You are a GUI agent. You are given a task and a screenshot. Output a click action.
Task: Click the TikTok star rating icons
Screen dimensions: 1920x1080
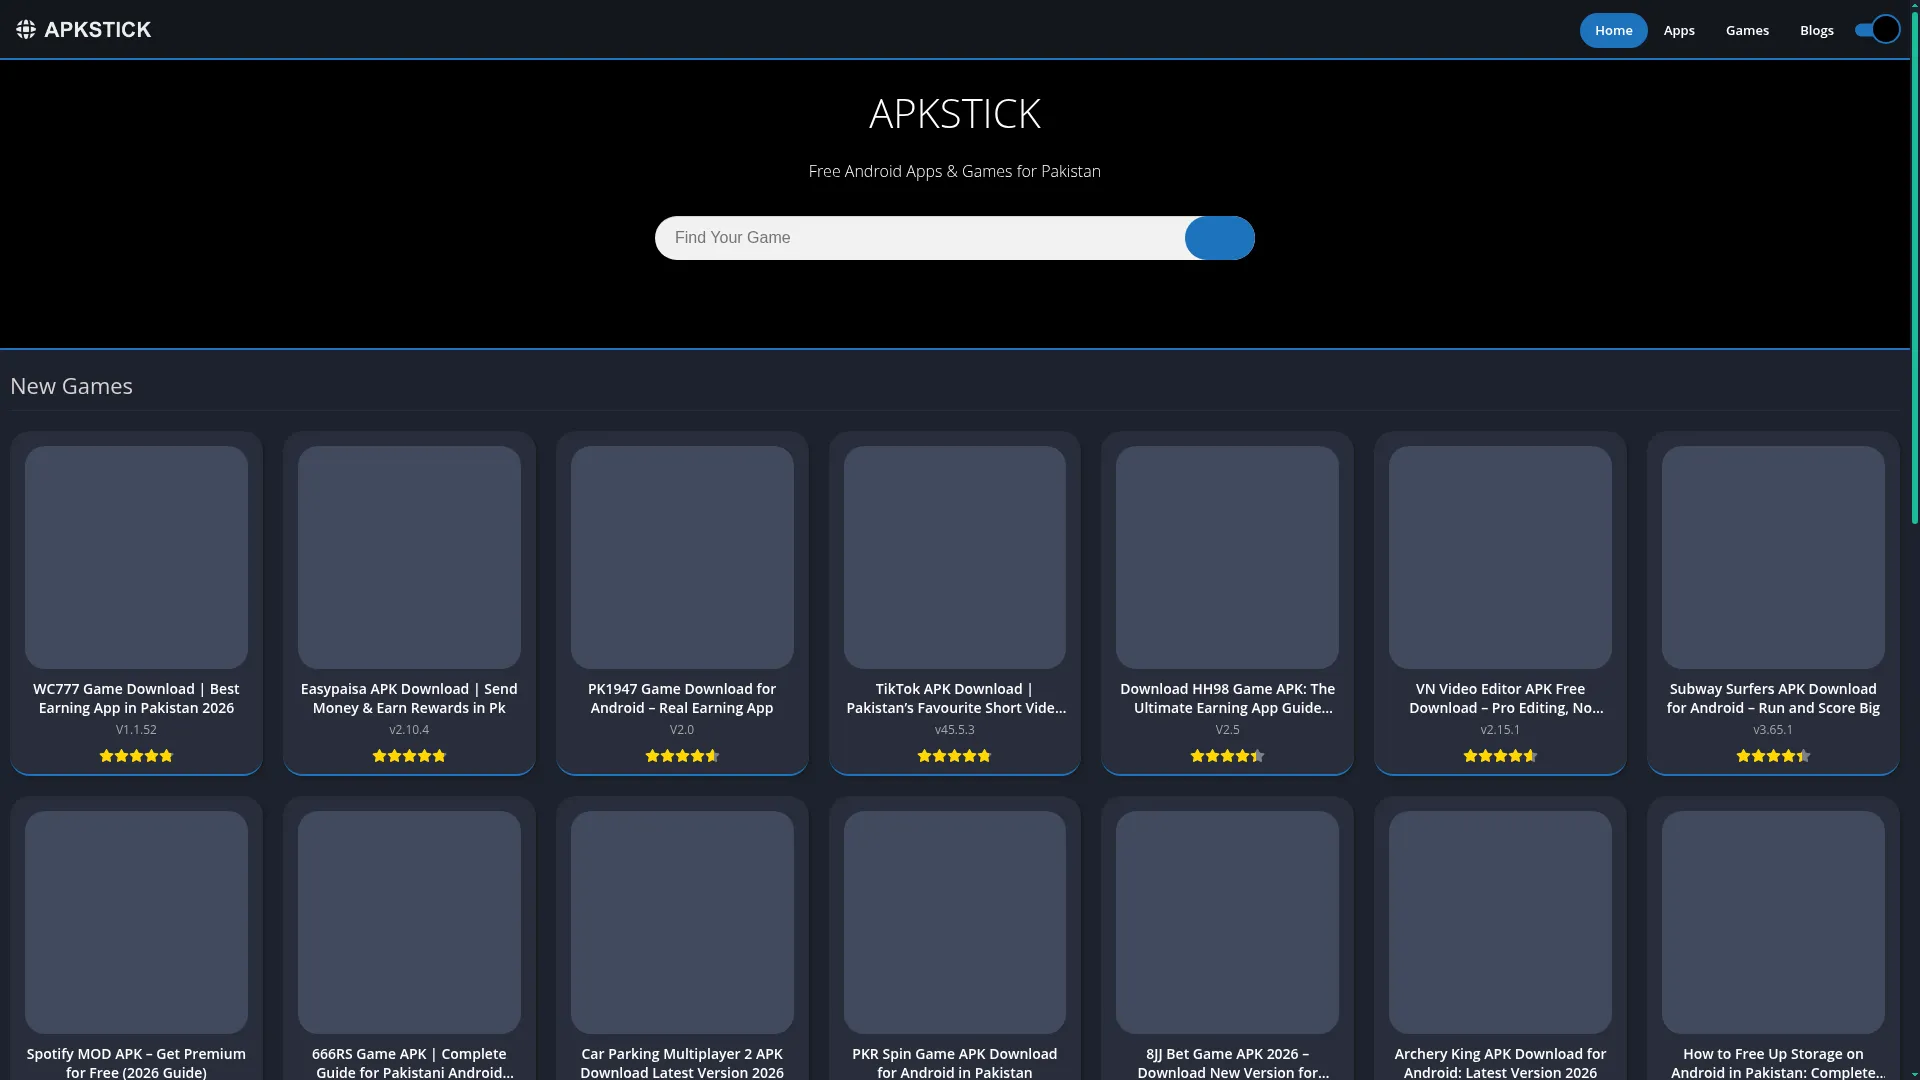[x=955, y=756]
